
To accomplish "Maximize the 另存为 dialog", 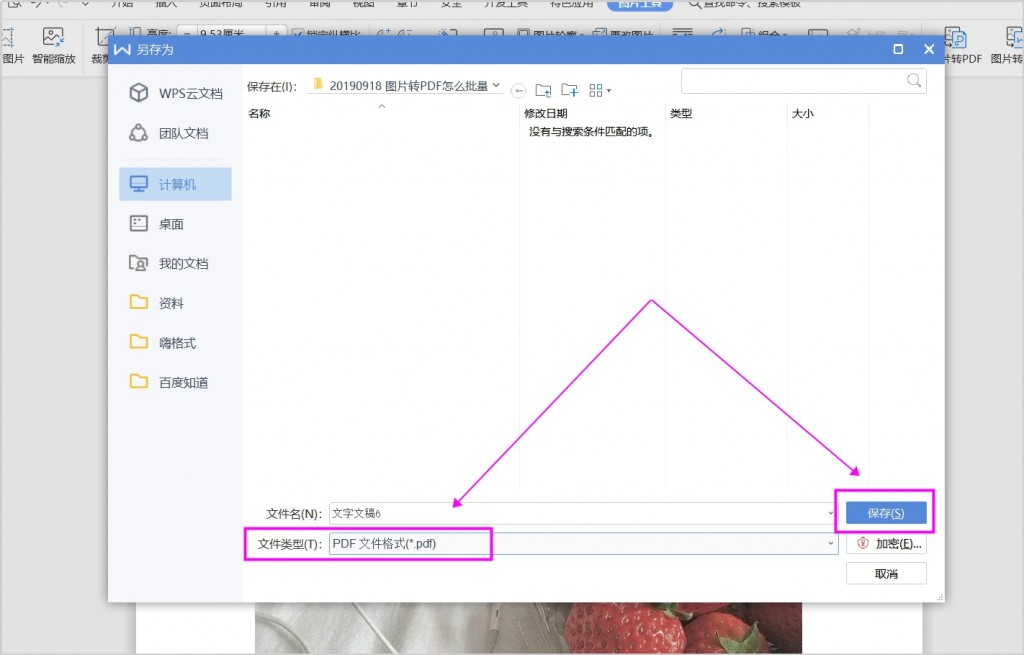I will pos(898,49).
